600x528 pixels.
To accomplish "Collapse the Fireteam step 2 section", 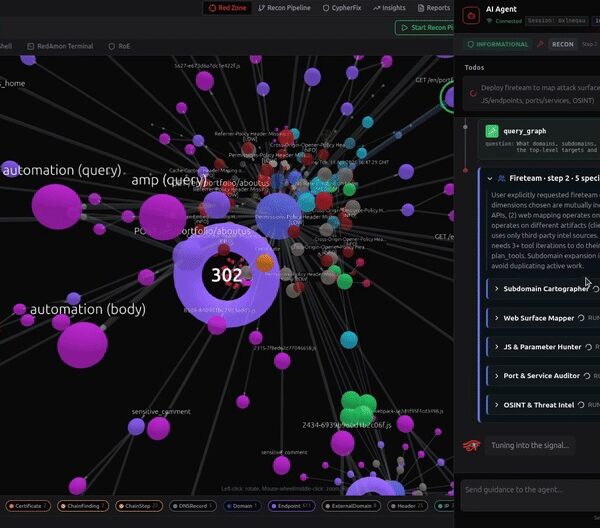I will click(490, 178).
